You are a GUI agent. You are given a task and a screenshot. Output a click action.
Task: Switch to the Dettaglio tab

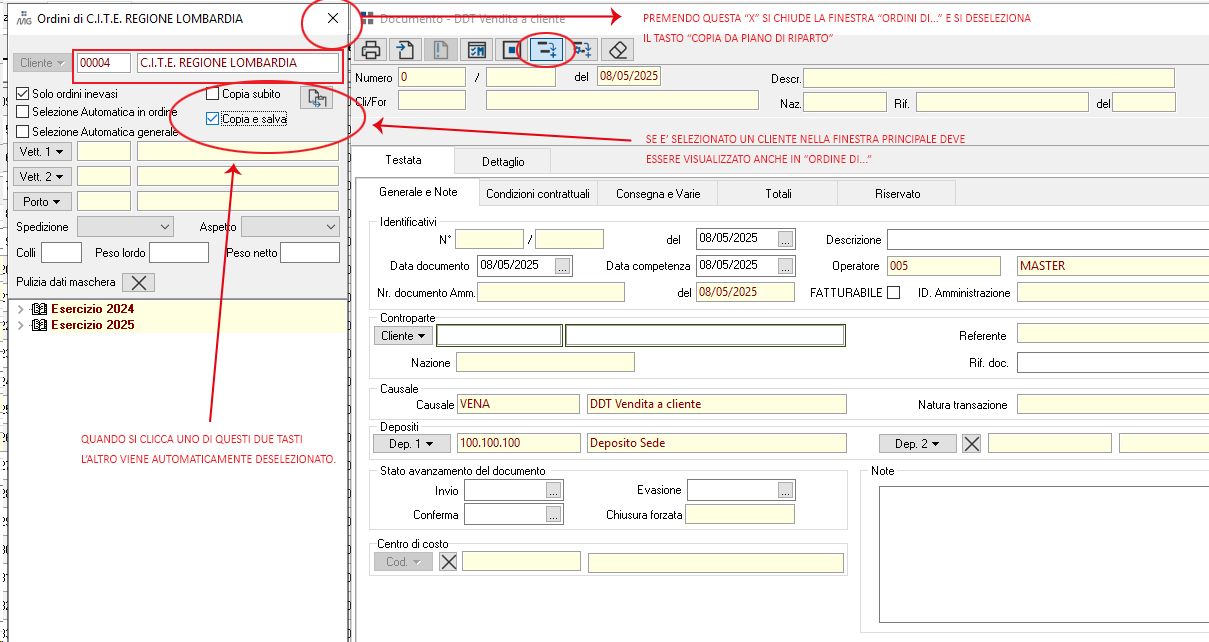(503, 161)
